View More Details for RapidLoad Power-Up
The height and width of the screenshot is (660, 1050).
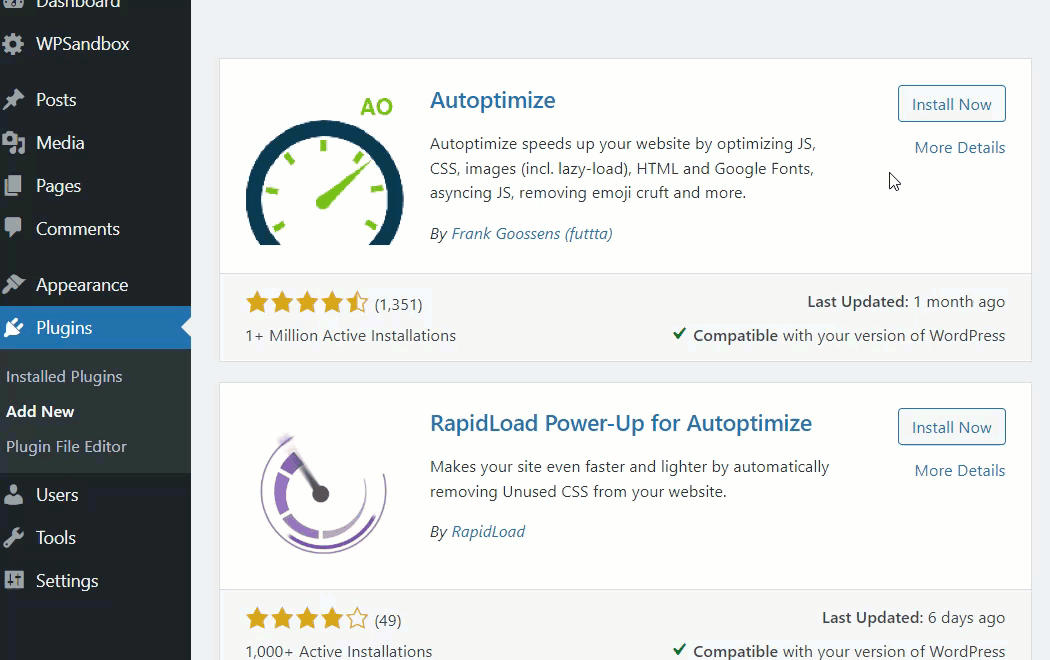[x=960, y=471]
